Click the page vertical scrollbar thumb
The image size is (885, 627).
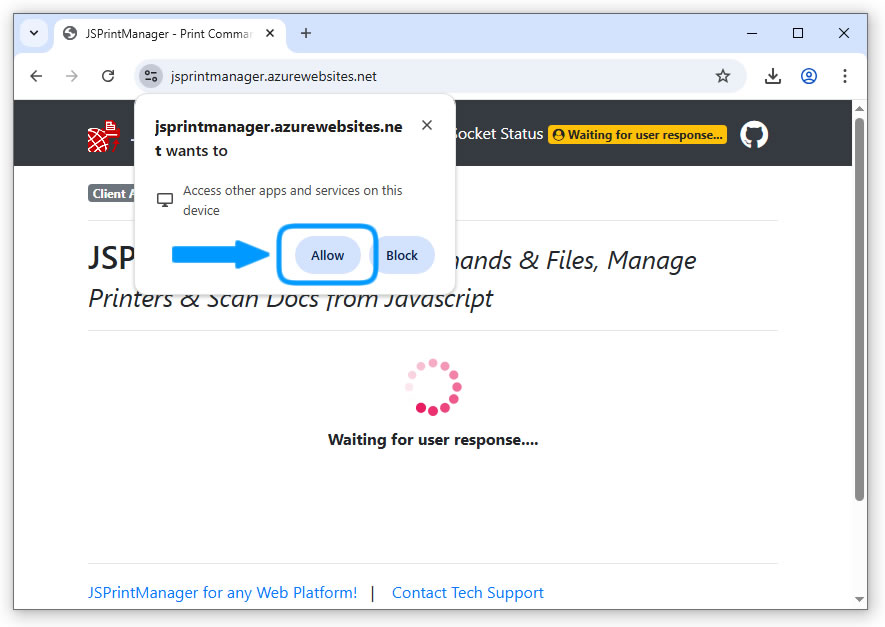tap(859, 309)
